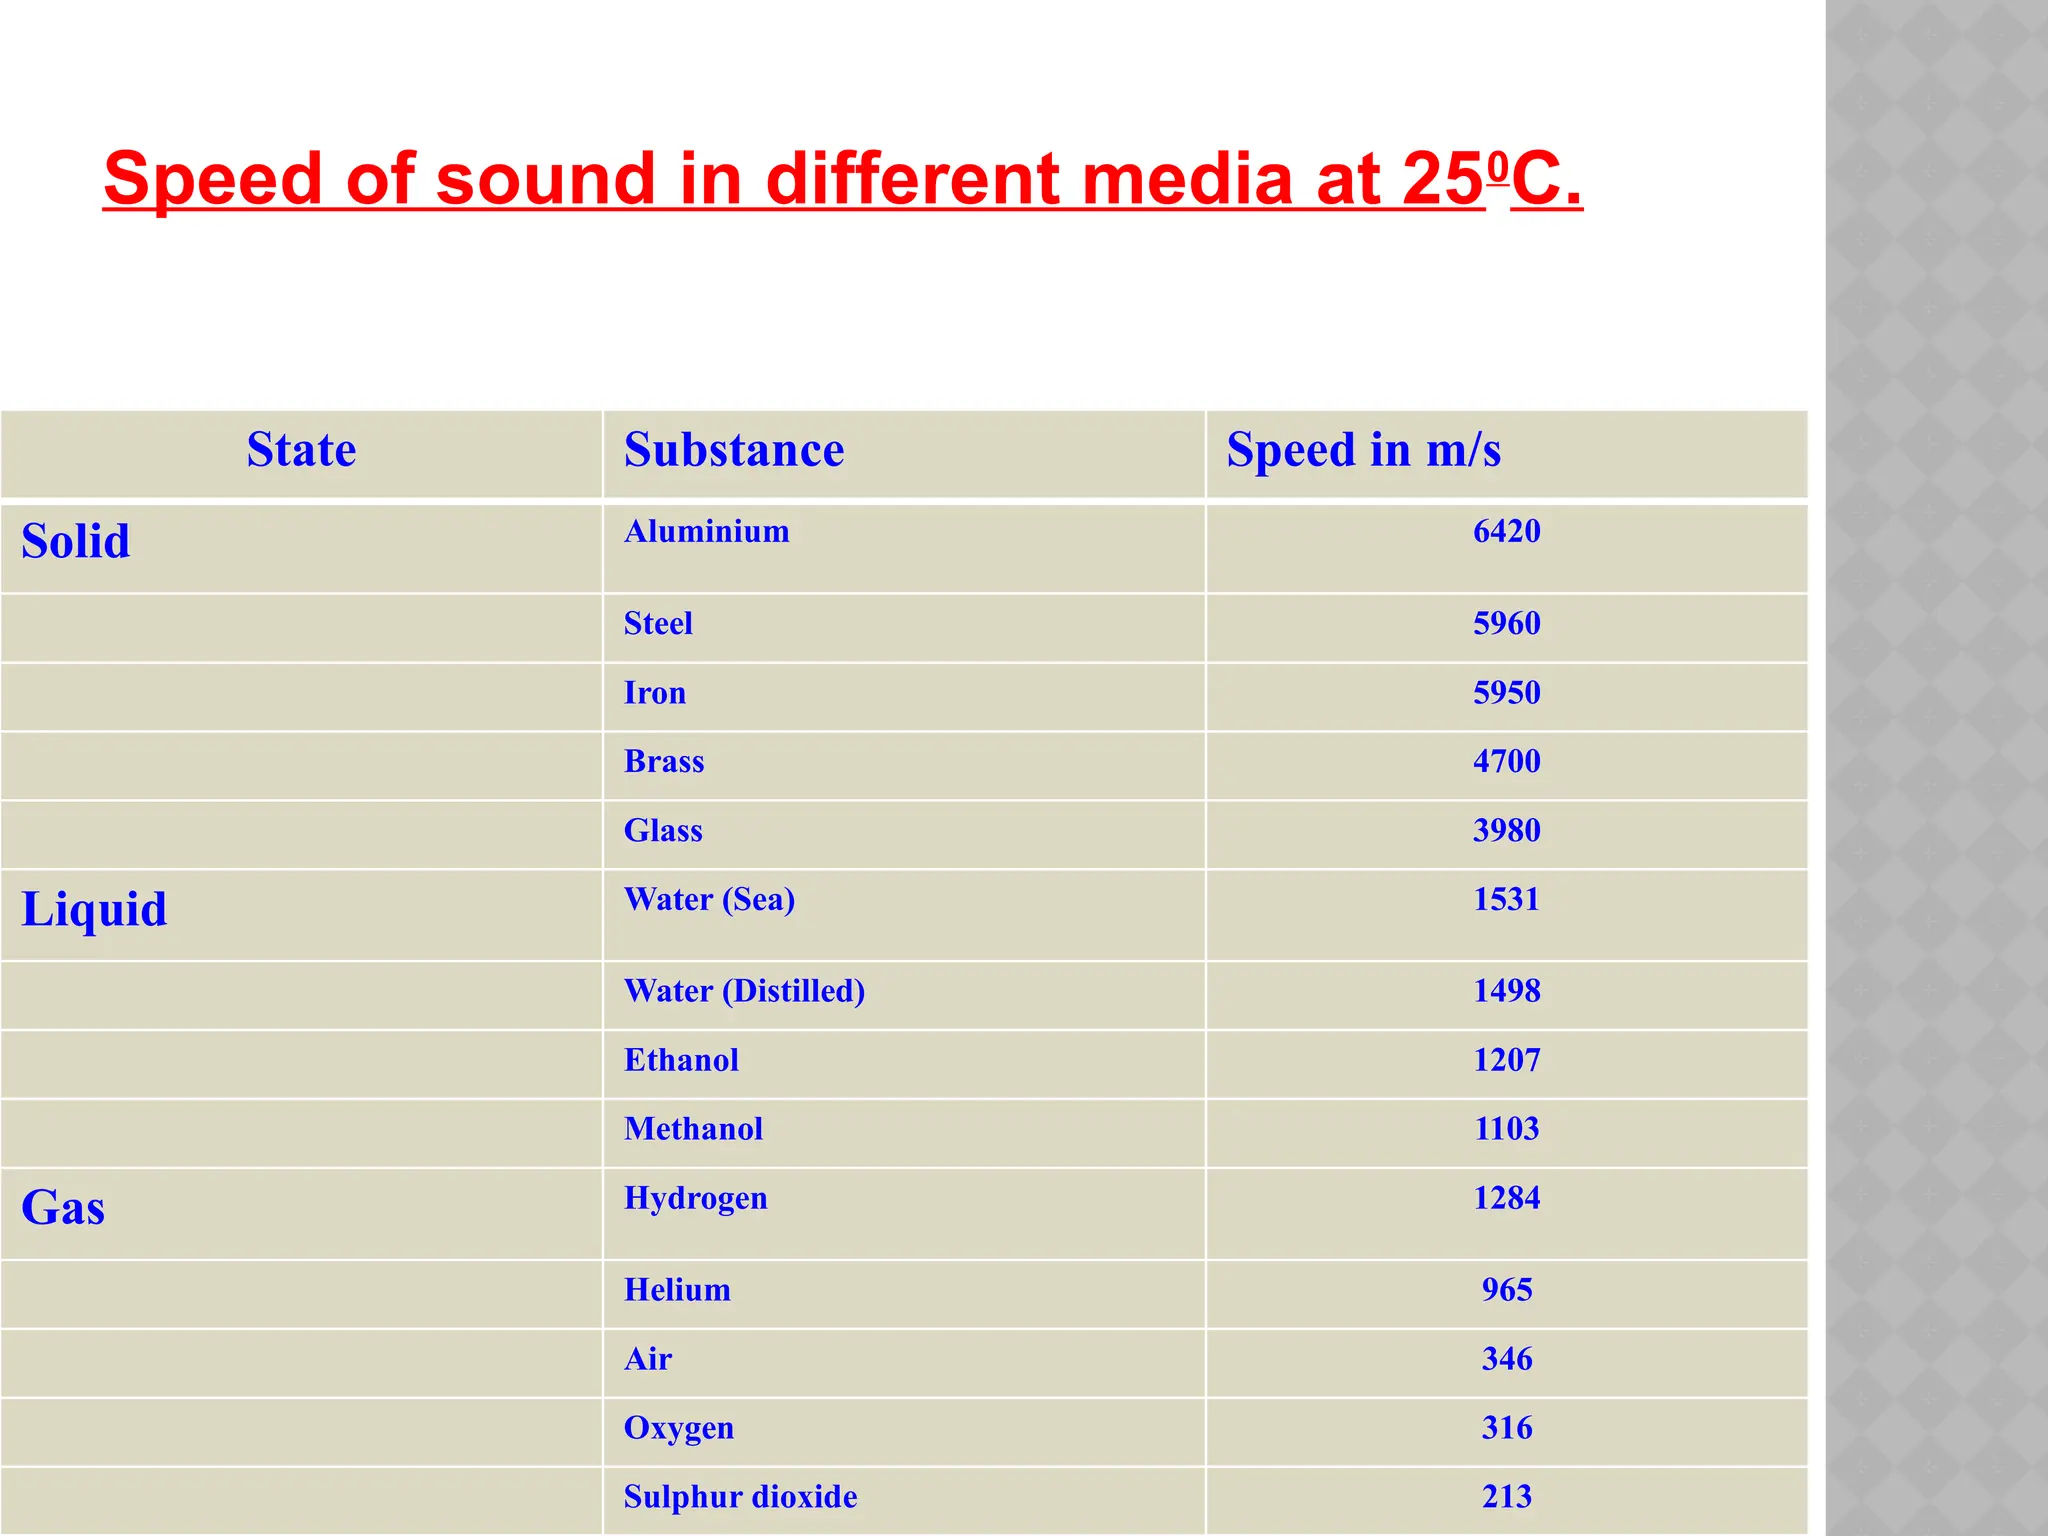Select the speed value 1531

1506,899
